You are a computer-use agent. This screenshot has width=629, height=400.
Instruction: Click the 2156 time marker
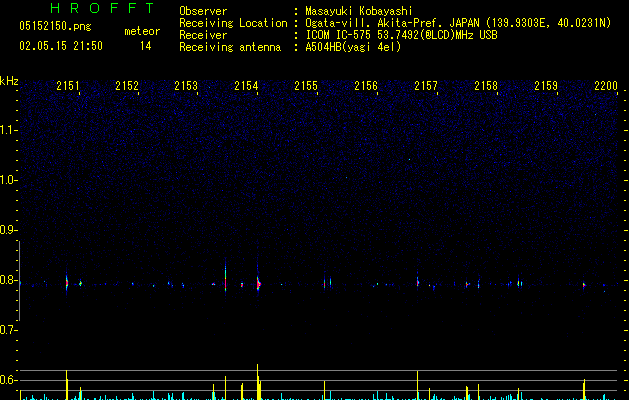point(366,85)
